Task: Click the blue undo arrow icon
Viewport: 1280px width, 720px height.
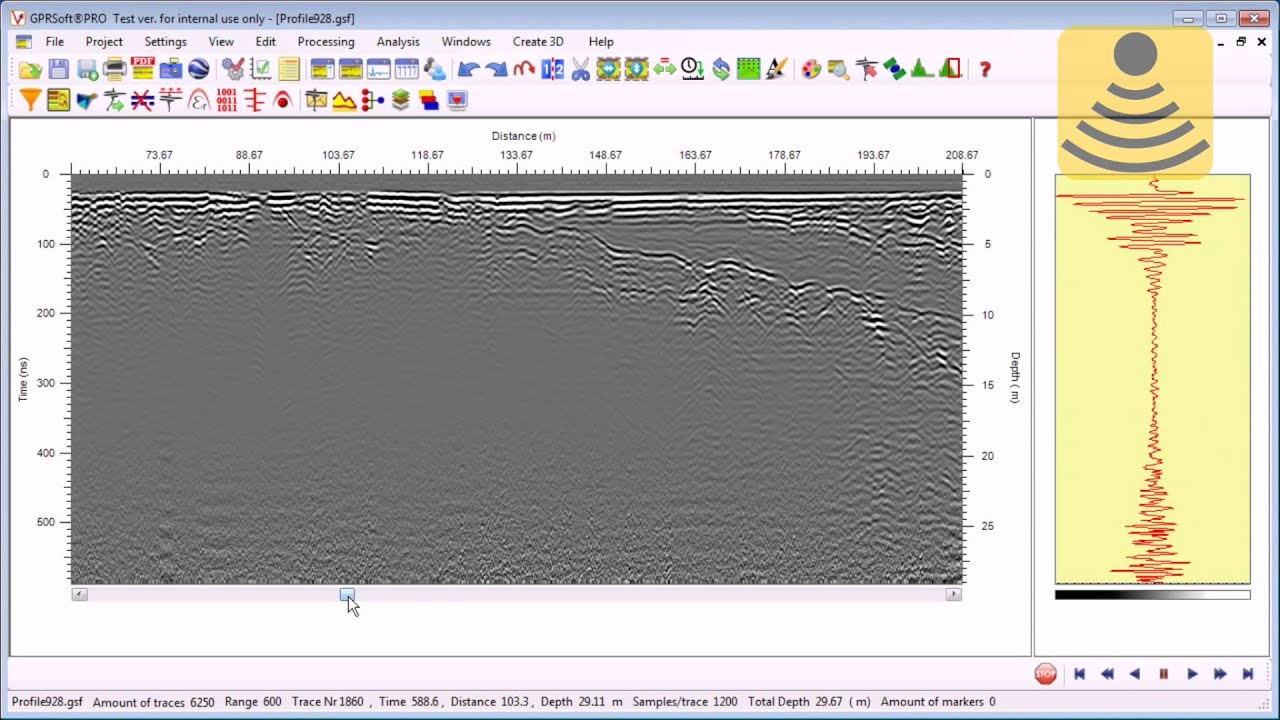Action: pyautogui.click(x=468, y=69)
